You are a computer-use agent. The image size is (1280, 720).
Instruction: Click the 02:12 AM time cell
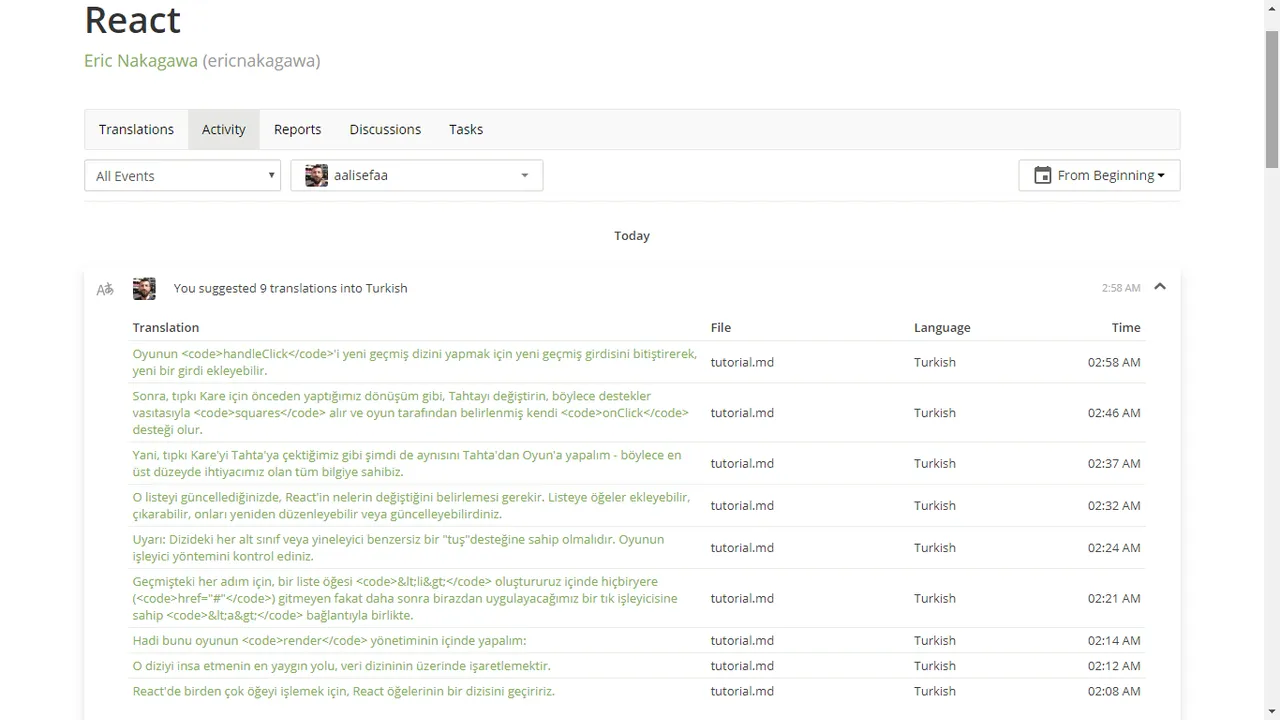click(x=1114, y=666)
